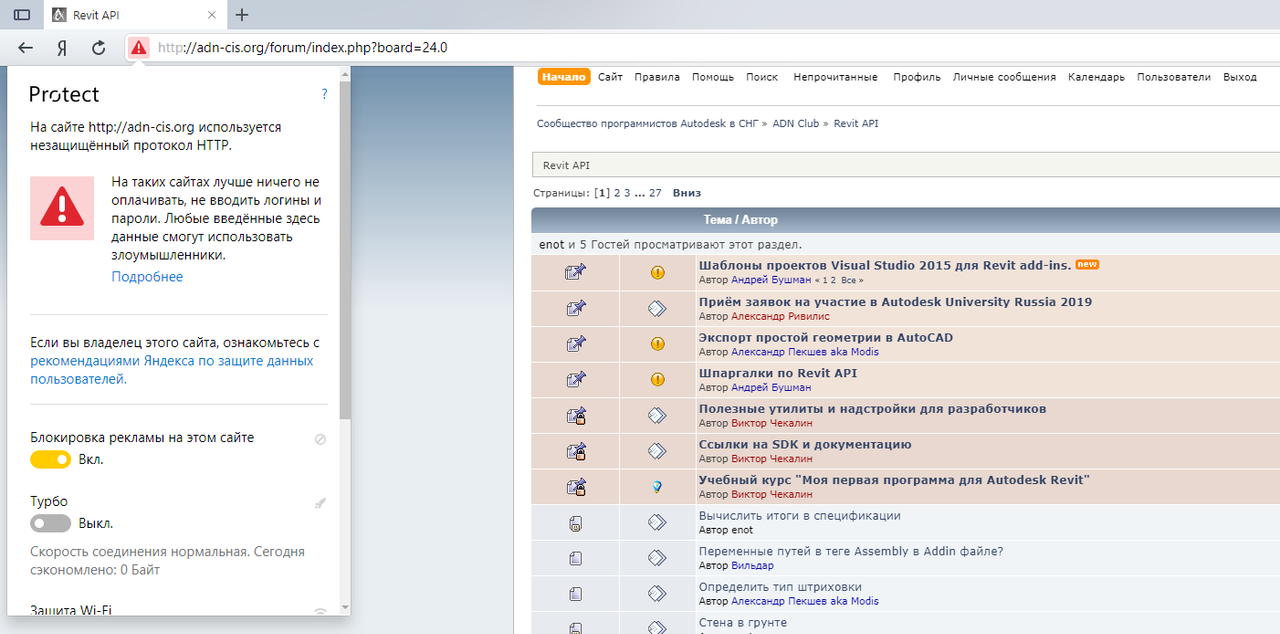Click exclamation icon in Шпаргалки row
The height and width of the screenshot is (634, 1280).
click(657, 380)
